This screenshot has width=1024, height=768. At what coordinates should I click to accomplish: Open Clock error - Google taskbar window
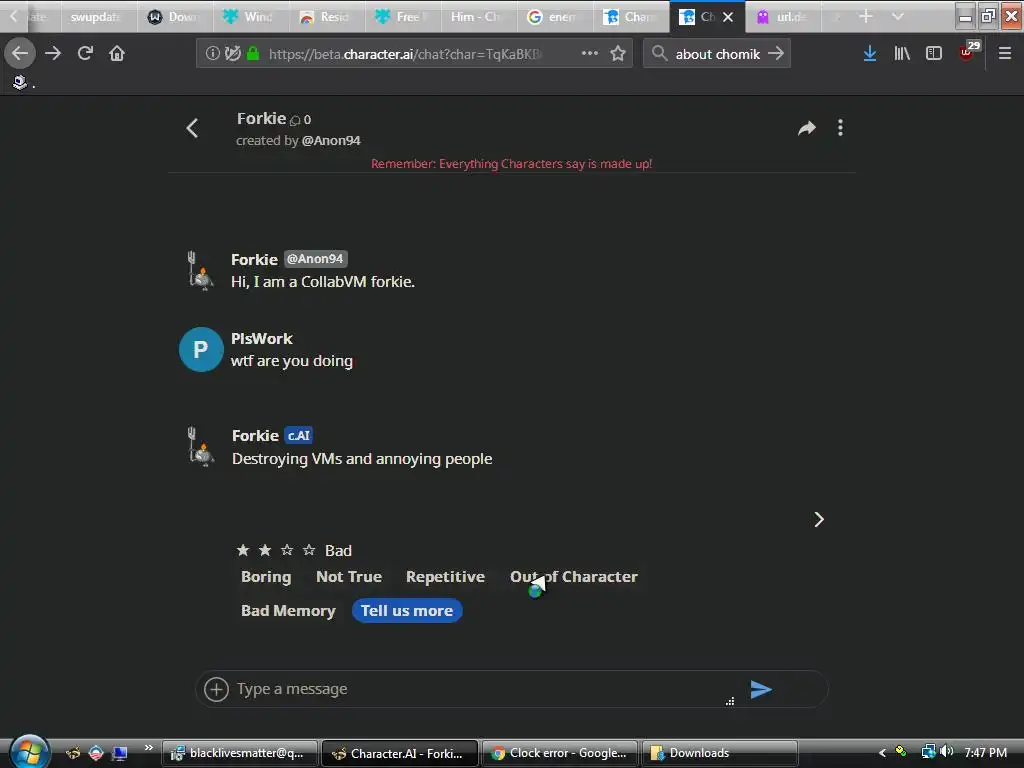560,753
